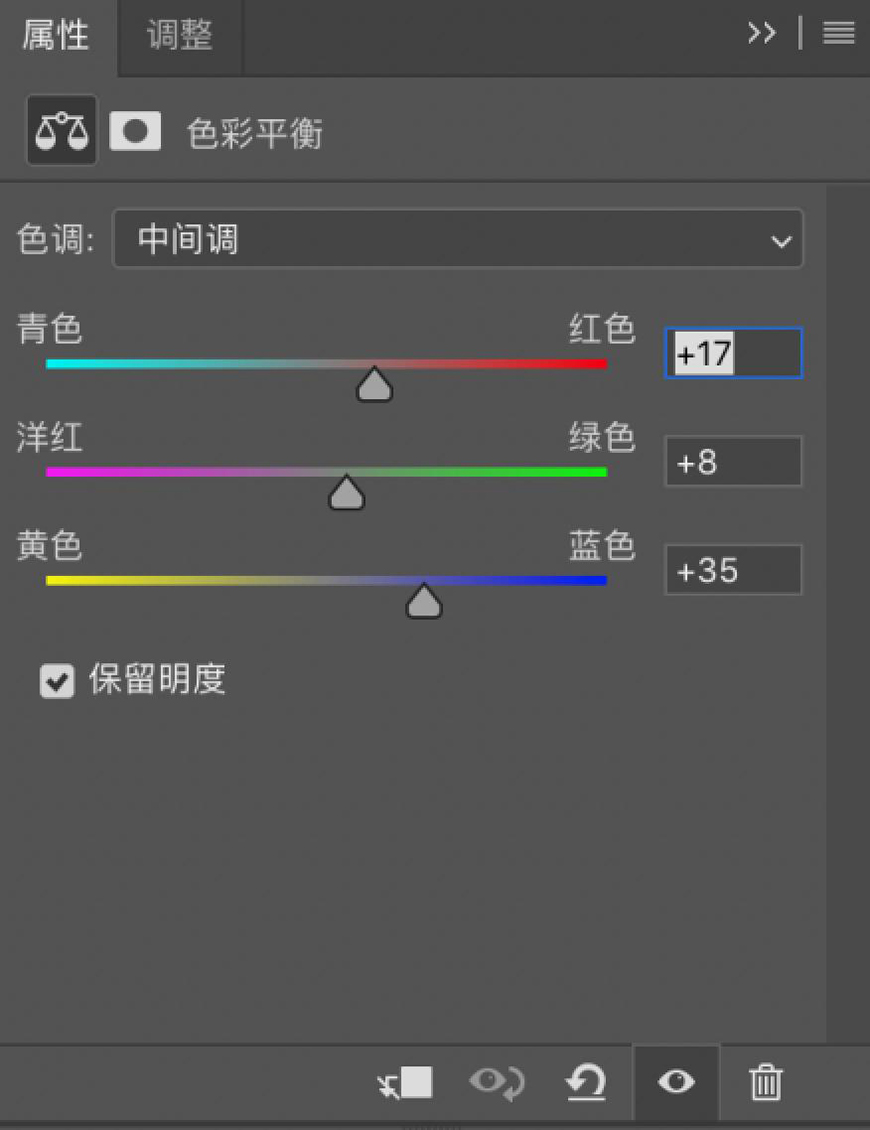Click the dropdown arrow next to 中间调
This screenshot has height=1130, width=870.
[x=781, y=240]
